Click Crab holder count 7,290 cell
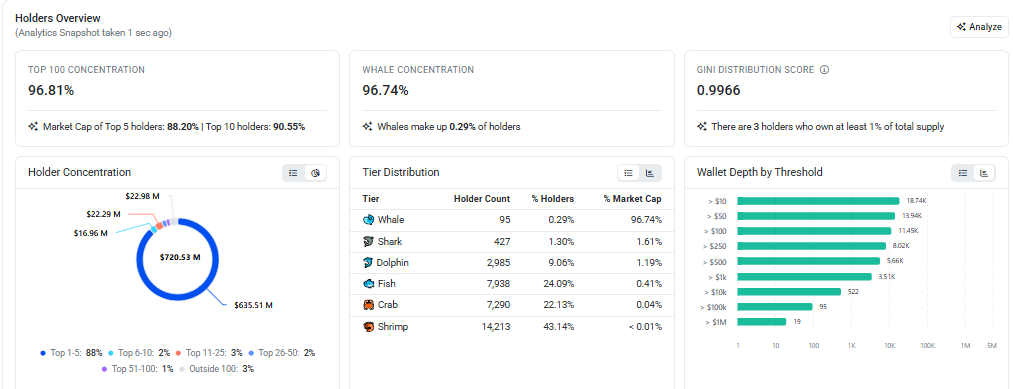The image size is (1013, 389). [x=499, y=305]
